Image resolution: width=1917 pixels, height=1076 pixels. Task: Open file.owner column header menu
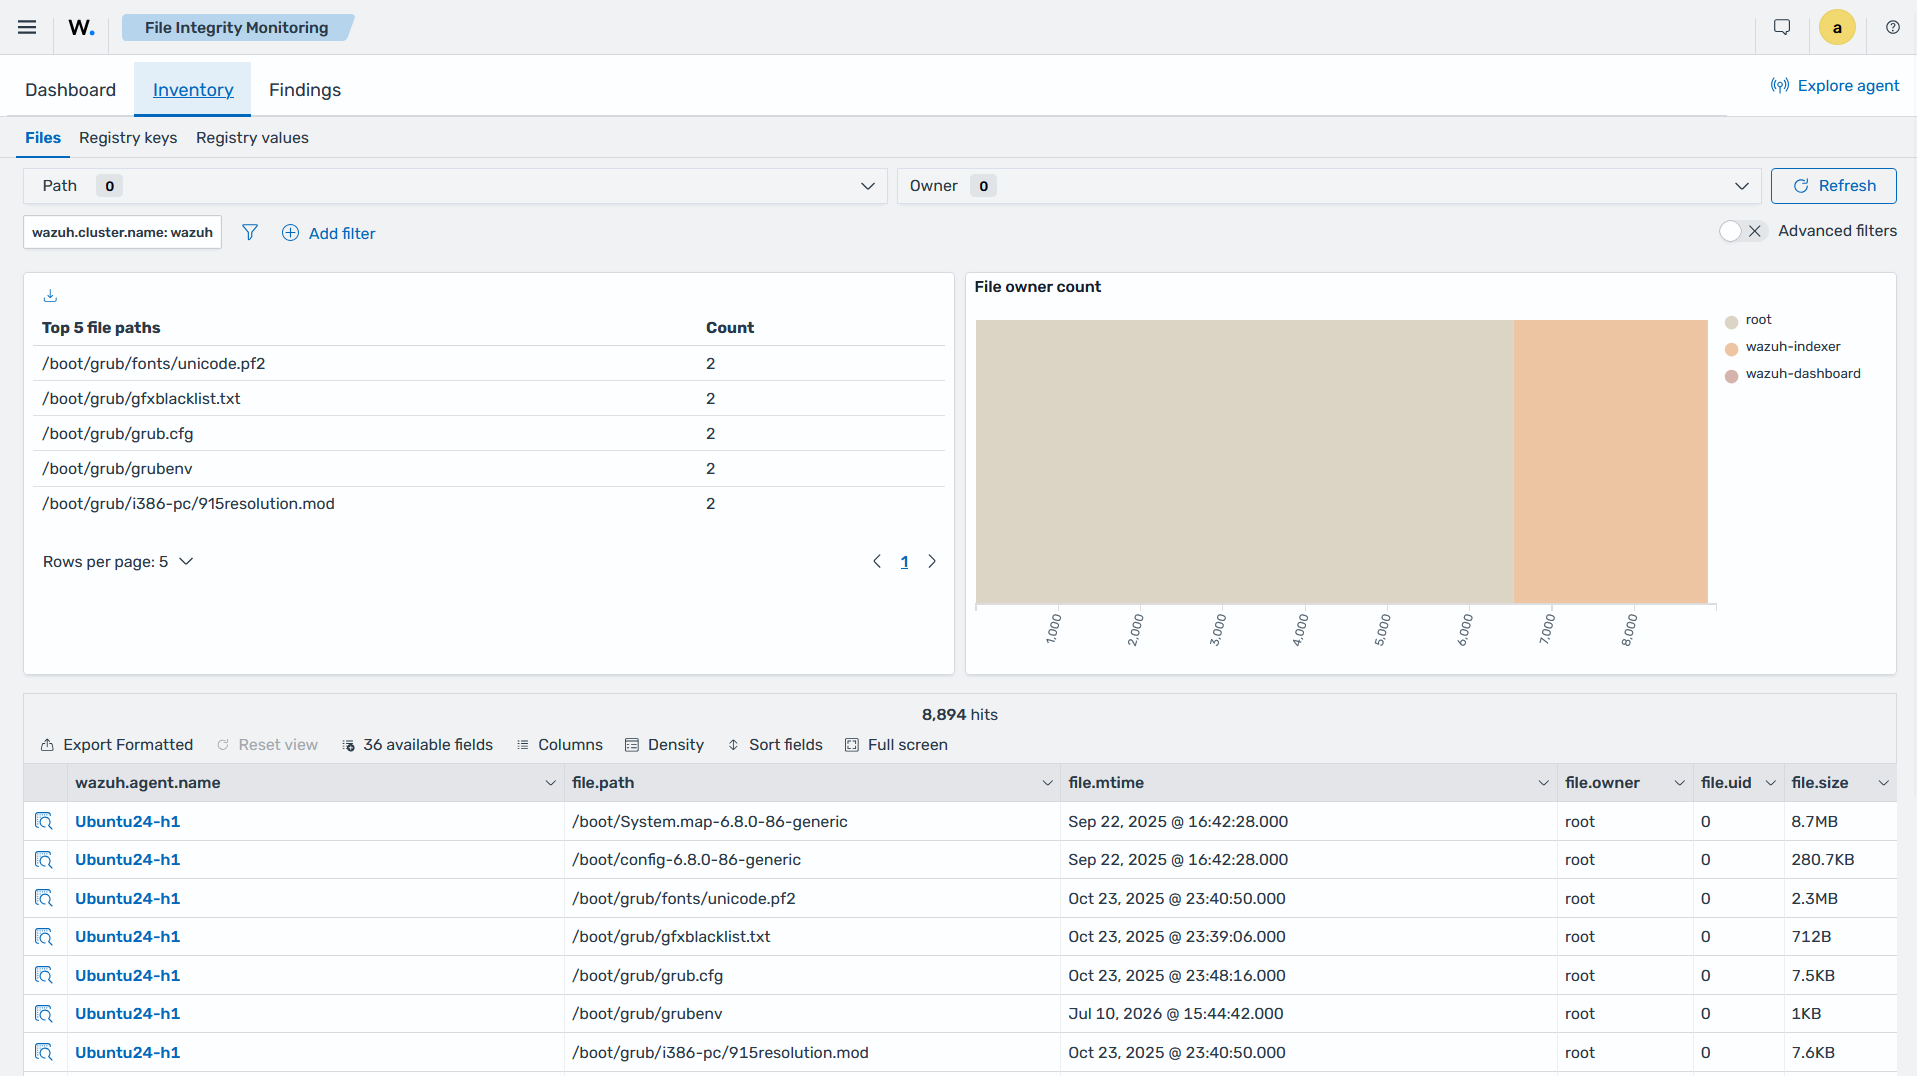(x=1679, y=783)
